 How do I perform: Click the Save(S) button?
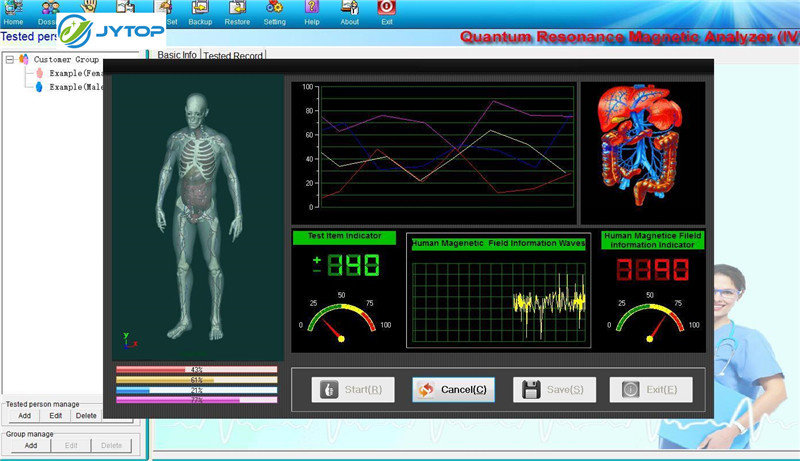coord(554,390)
